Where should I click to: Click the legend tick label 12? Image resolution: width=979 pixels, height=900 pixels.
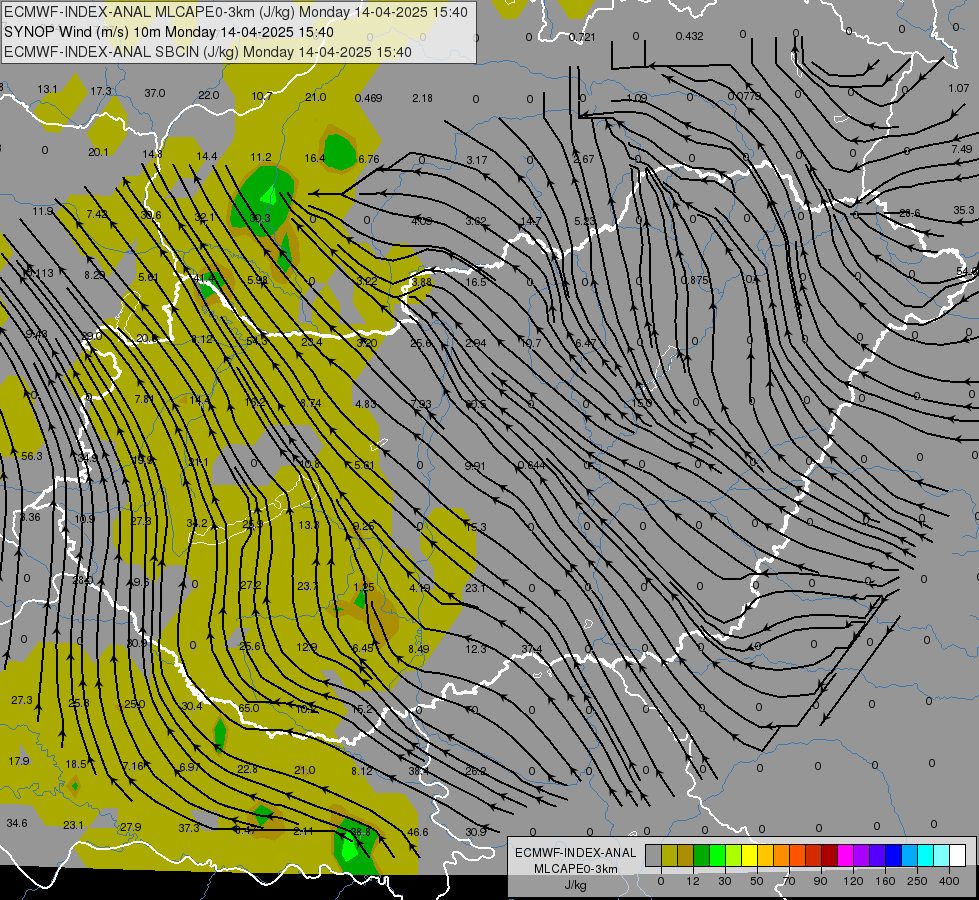(692, 881)
